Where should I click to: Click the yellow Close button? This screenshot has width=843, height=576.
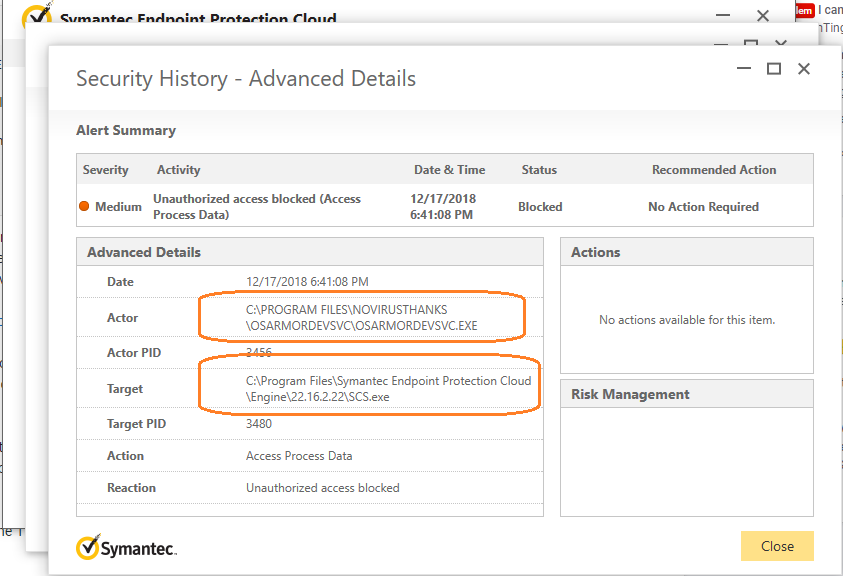(x=777, y=546)
